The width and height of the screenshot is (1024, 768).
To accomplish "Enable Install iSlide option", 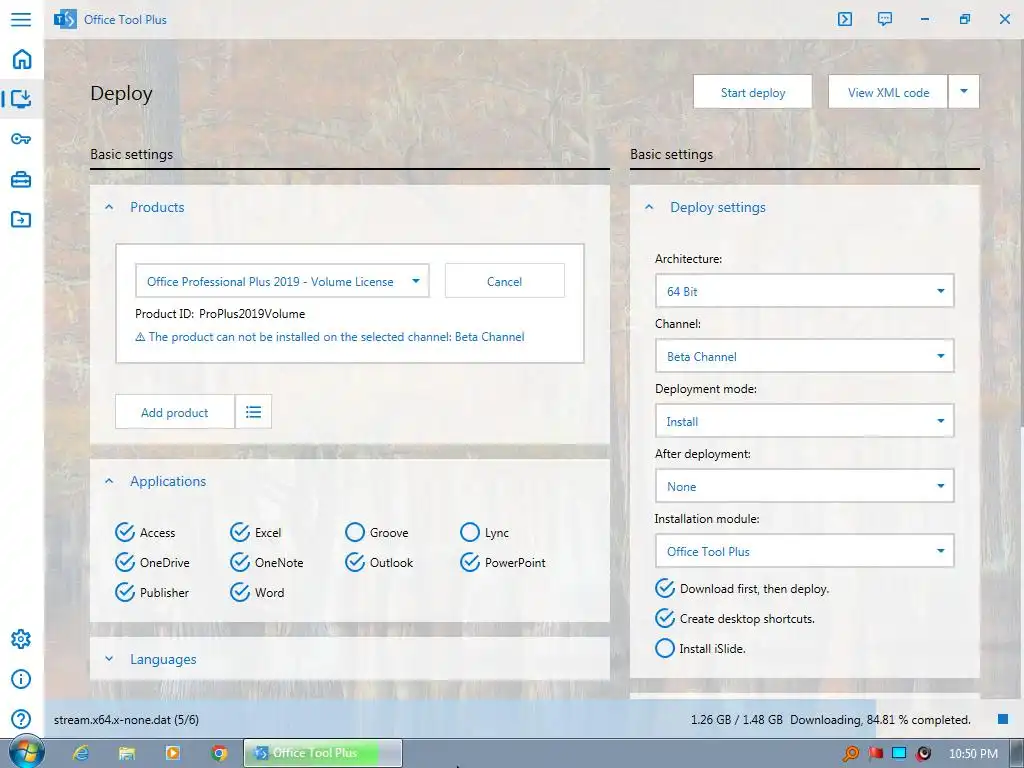I will (665, 648).
